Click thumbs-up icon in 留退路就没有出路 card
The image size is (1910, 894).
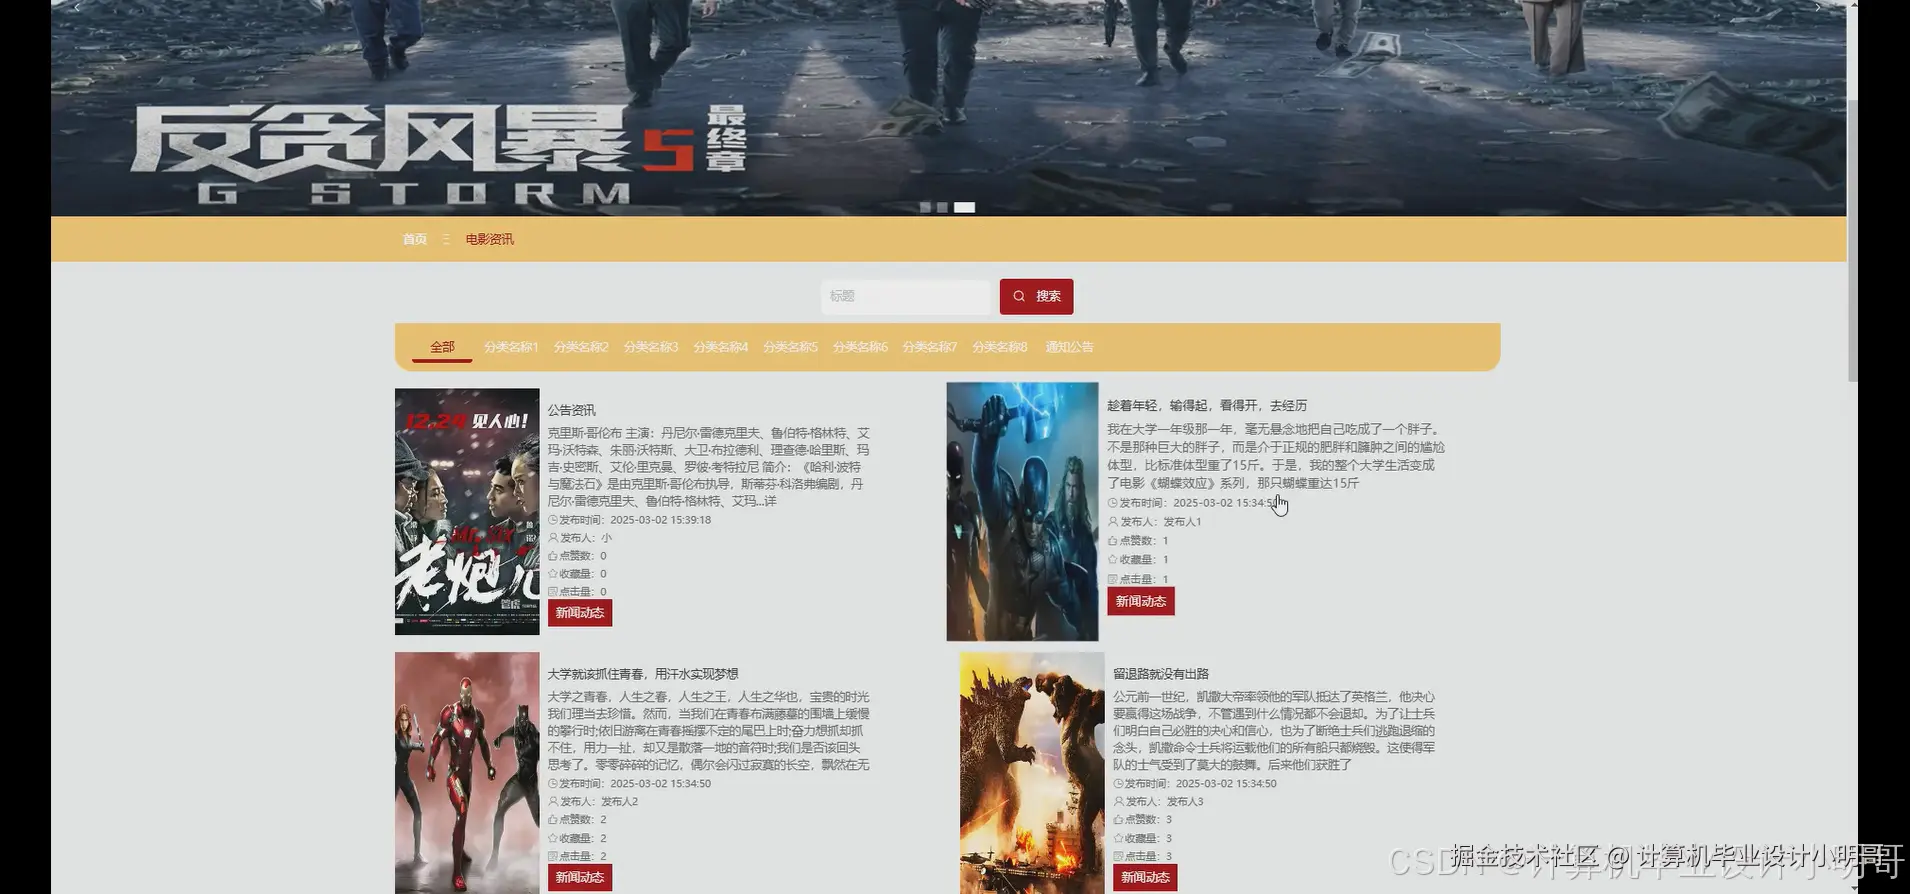[1119, 820]
